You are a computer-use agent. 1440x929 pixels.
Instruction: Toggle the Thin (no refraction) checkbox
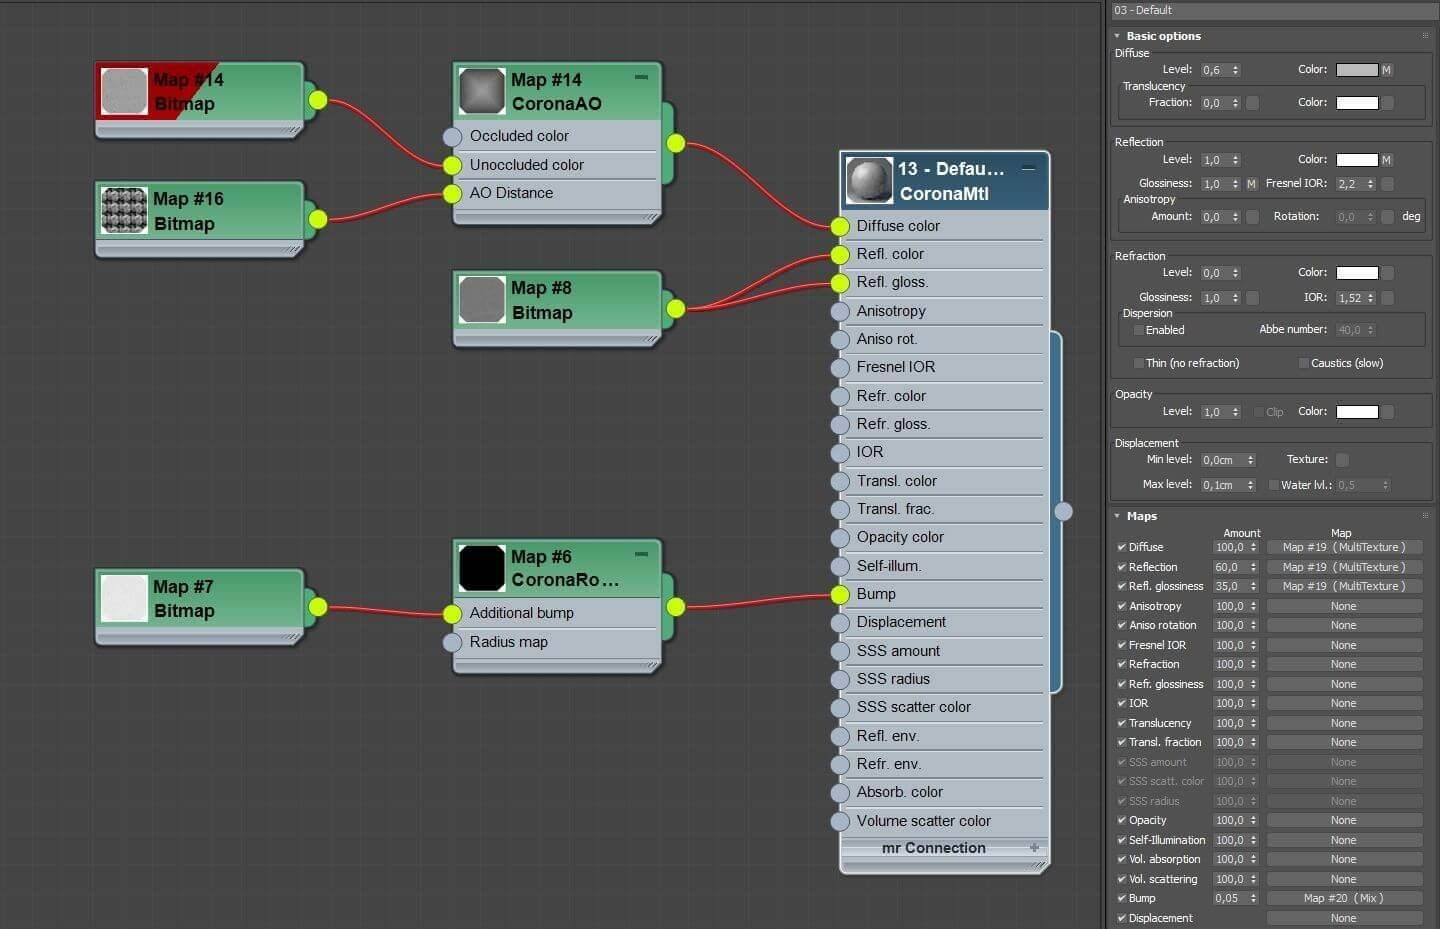pyautogui.click(x=1138, y=363)
